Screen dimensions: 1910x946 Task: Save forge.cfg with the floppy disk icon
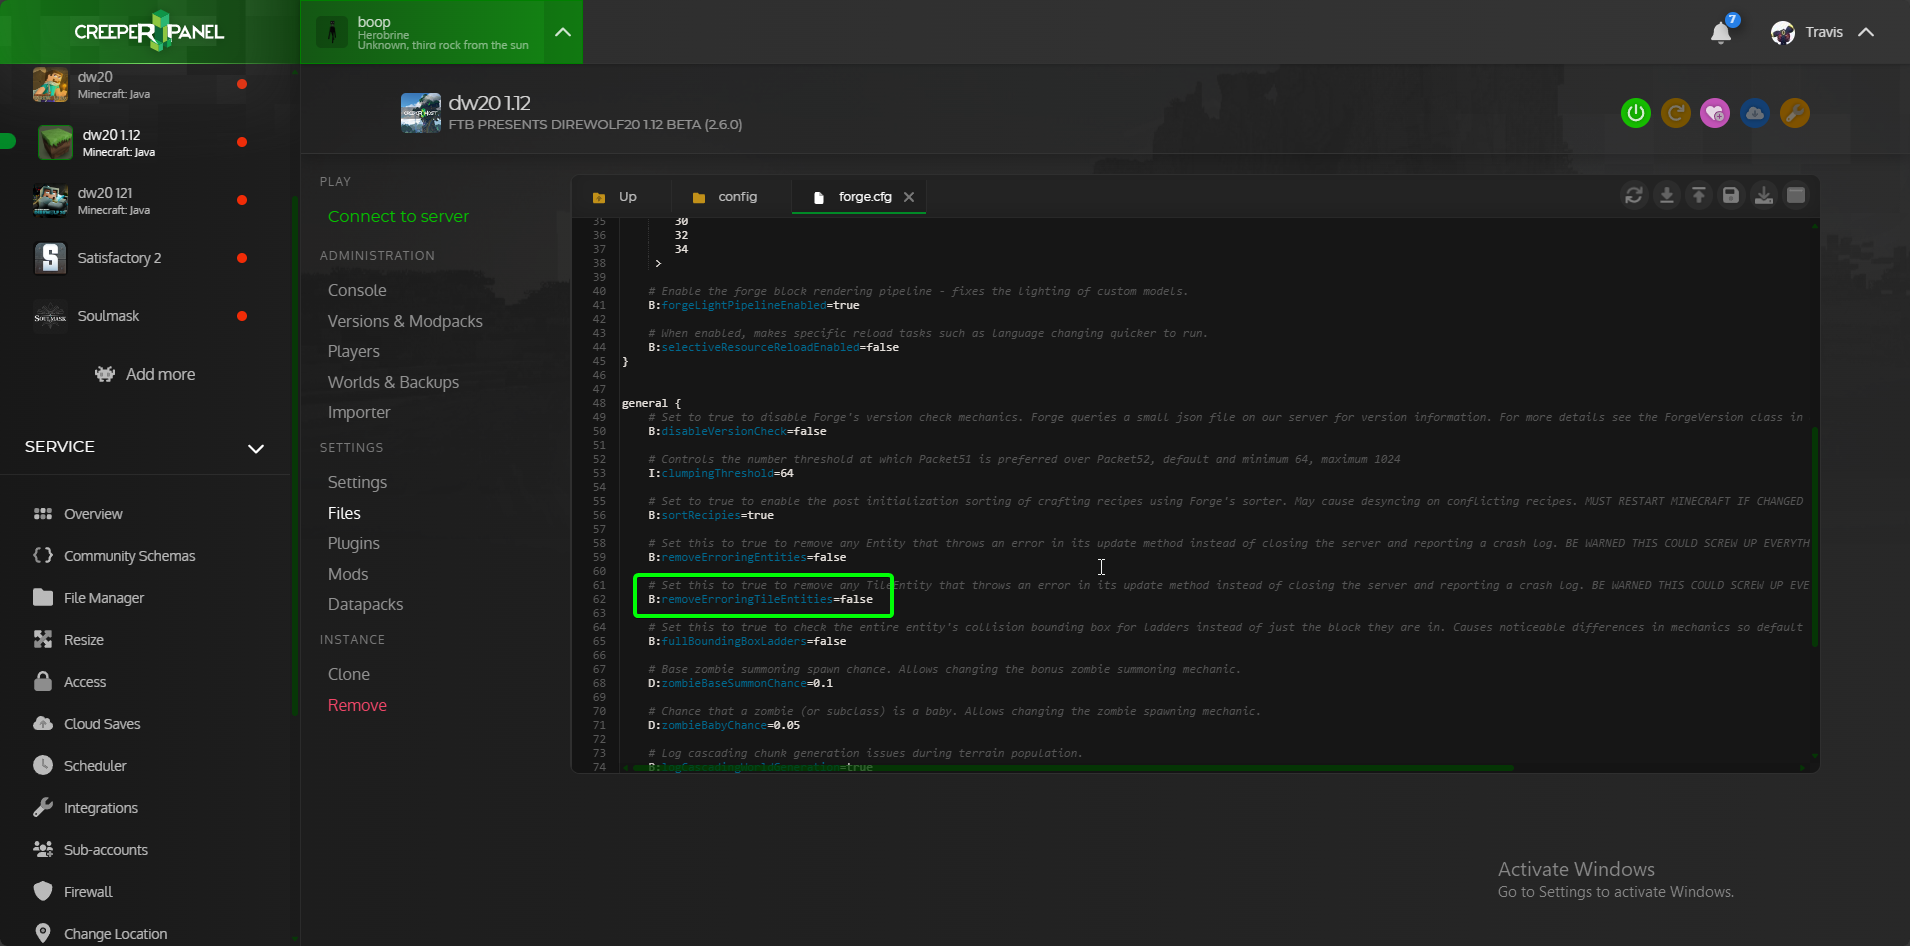pyautogui.click(x=1731, y=196)
